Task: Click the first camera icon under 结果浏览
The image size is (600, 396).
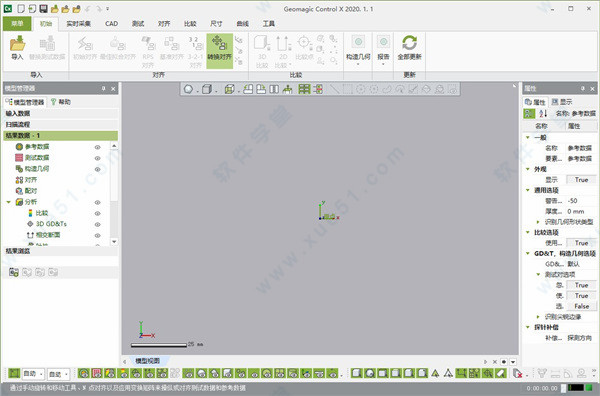Action: pyautogui.click(x=14, y=272)
